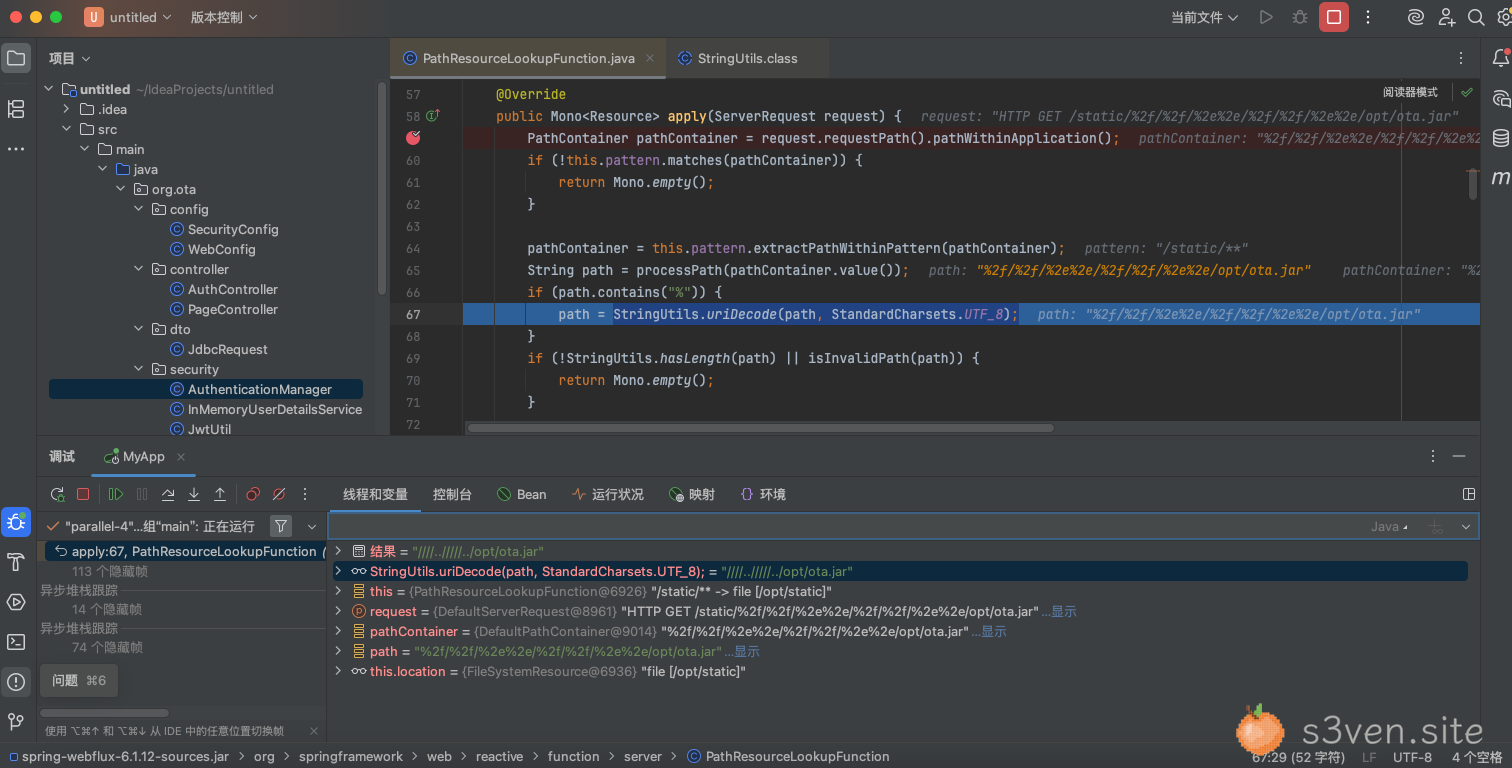Switch to 运行状况 tab
Viewport: 1512px width, 768px height.
[x=608, y=494]
